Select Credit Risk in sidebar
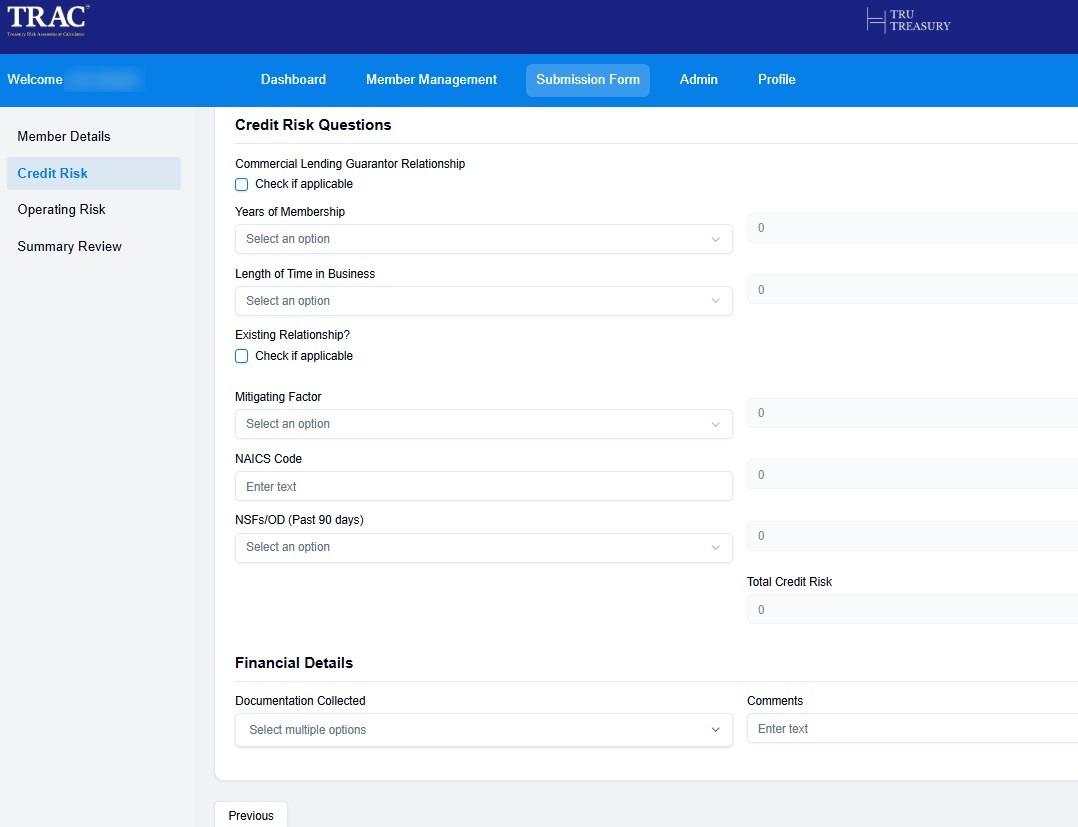 (x=94, y=173)
